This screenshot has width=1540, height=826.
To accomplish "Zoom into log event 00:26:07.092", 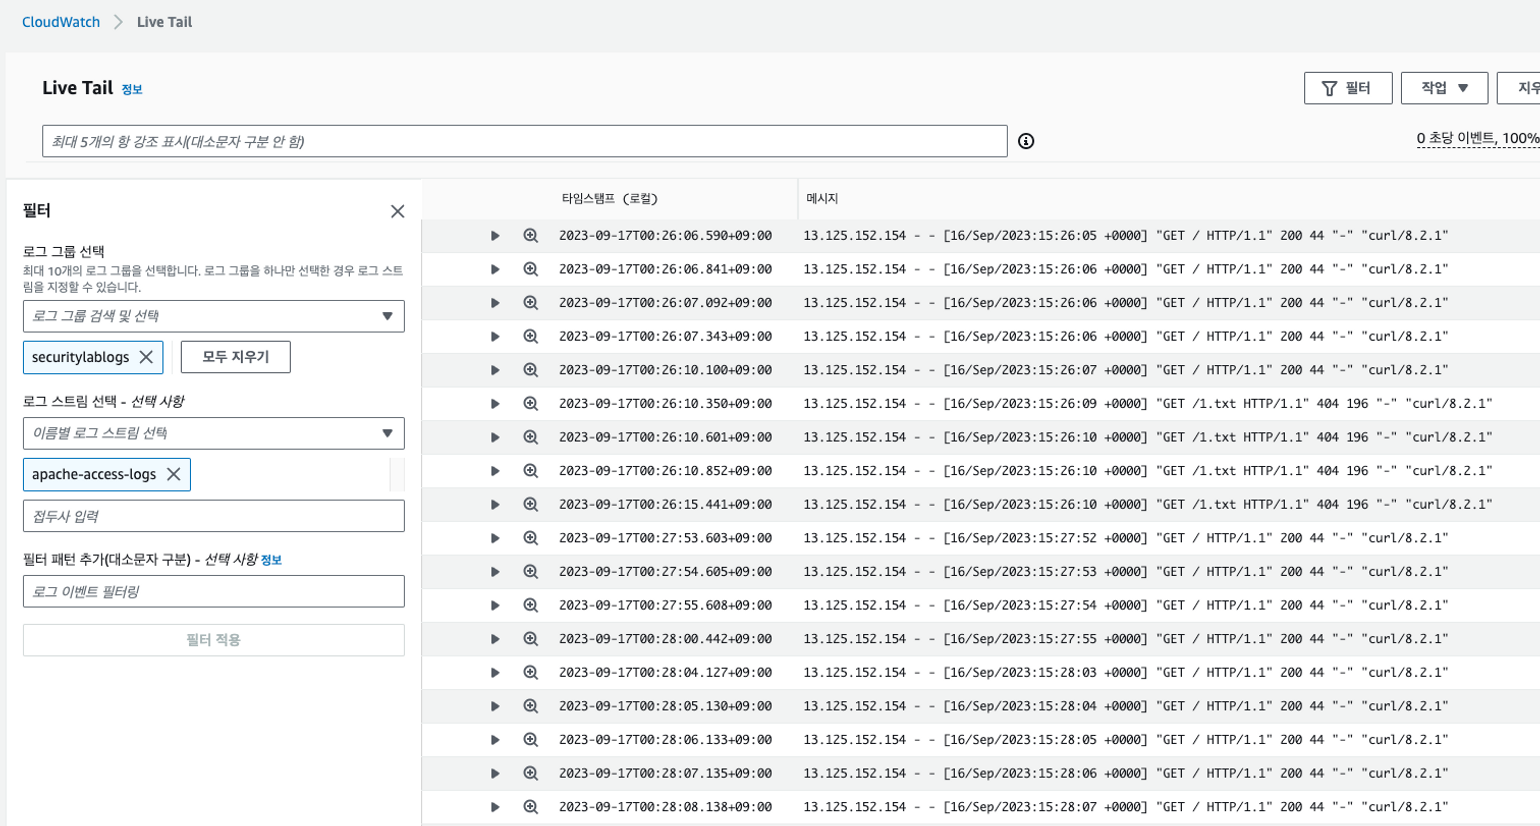I will pos(531,303).
